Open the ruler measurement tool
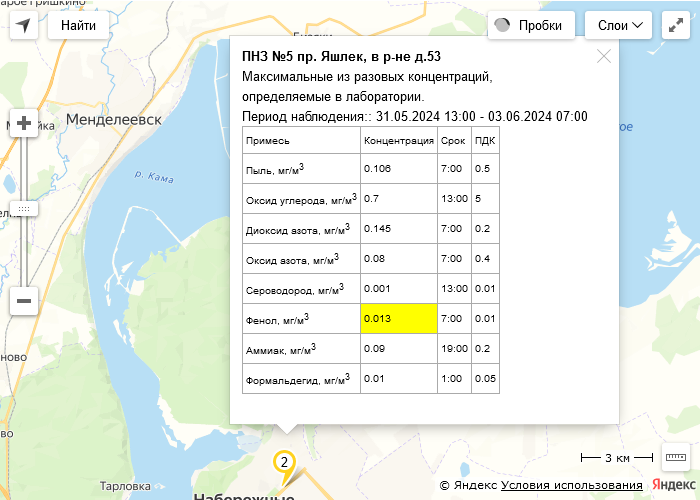This screenshot has width=700, height=500. [675, 457]
